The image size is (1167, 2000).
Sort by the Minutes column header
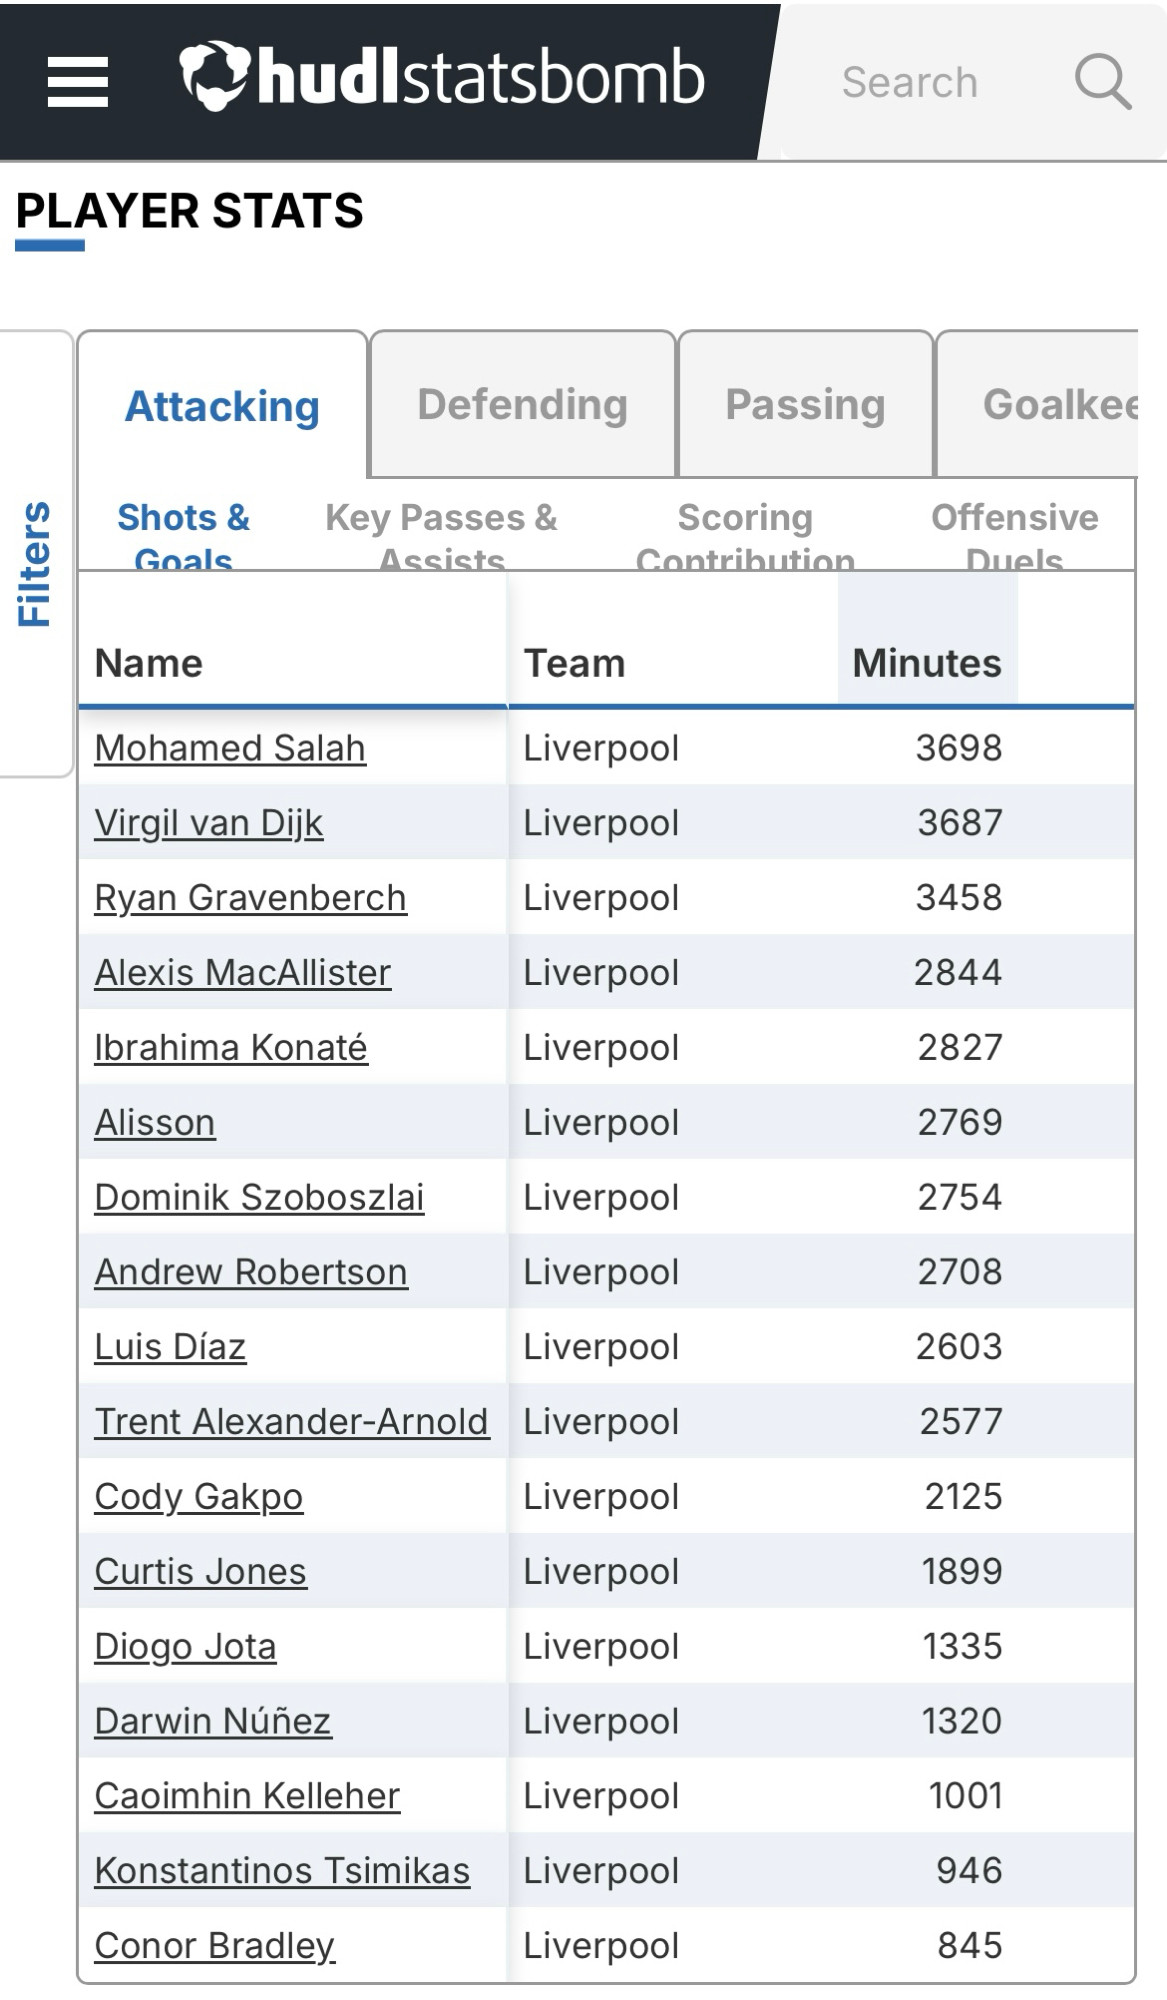[x=927, y=663]
